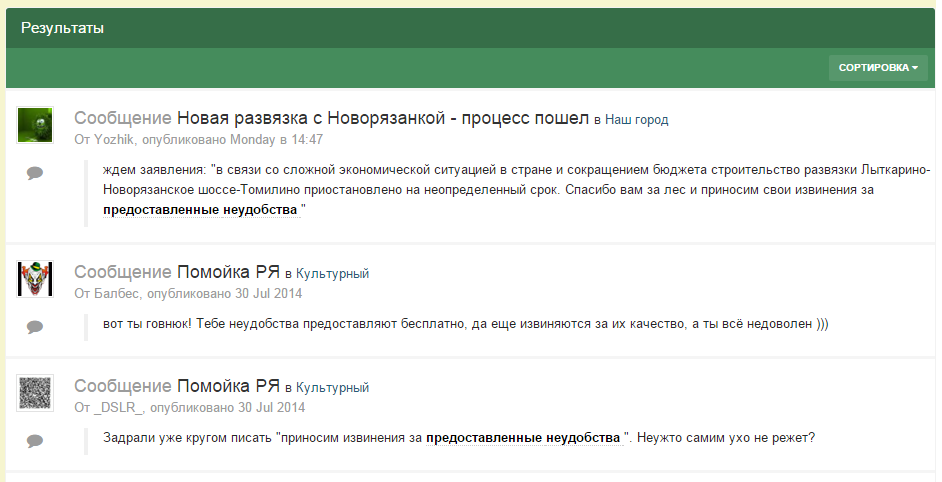Image resolution: width=942 pixels, height=482 pixels.
Task: Click the post text starting Задрали уже кругом
Action: (459, 438)
